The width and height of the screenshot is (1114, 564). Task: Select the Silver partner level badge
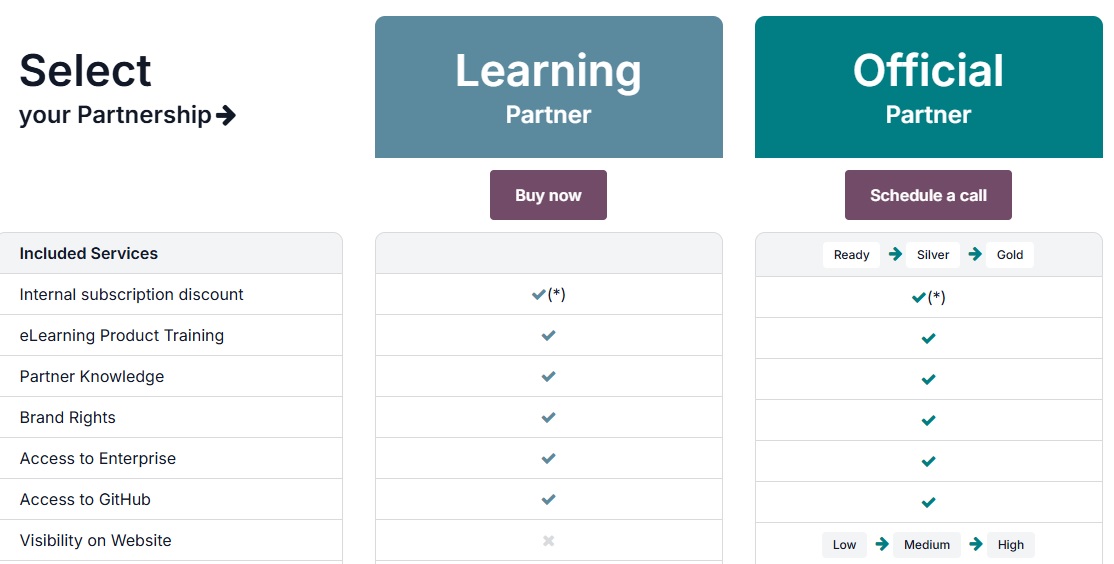pyautogui.click(x=933, y=255)
